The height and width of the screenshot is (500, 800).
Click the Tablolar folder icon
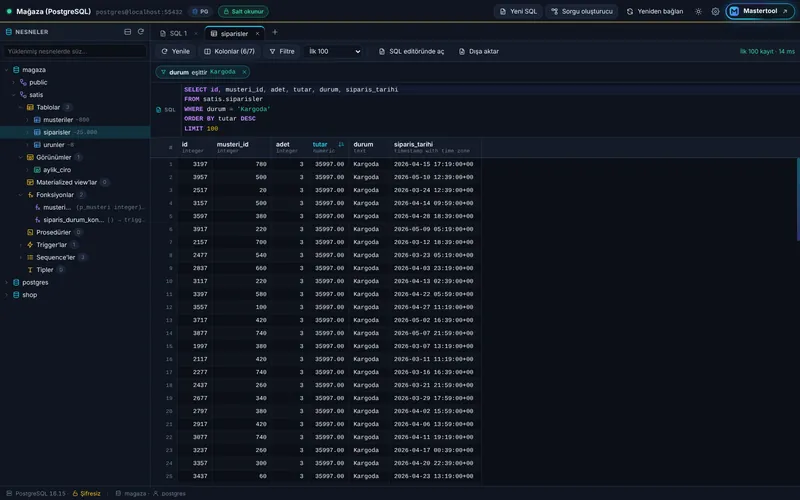[30, 107]
